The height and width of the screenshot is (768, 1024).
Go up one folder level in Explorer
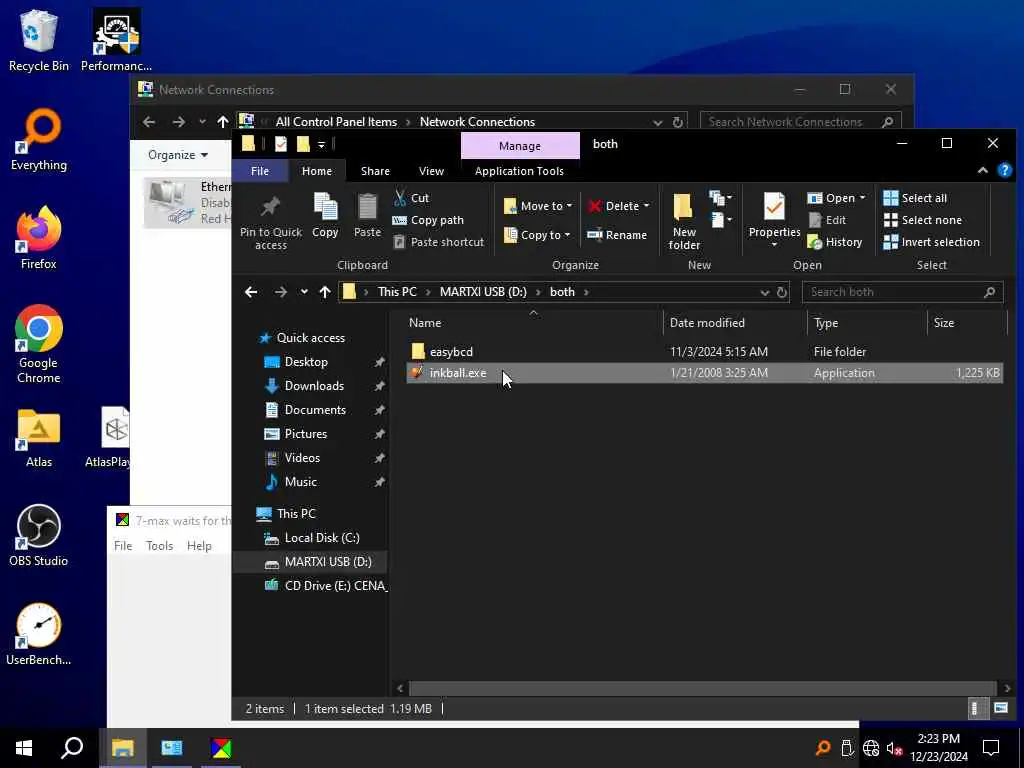pos(325,292)
